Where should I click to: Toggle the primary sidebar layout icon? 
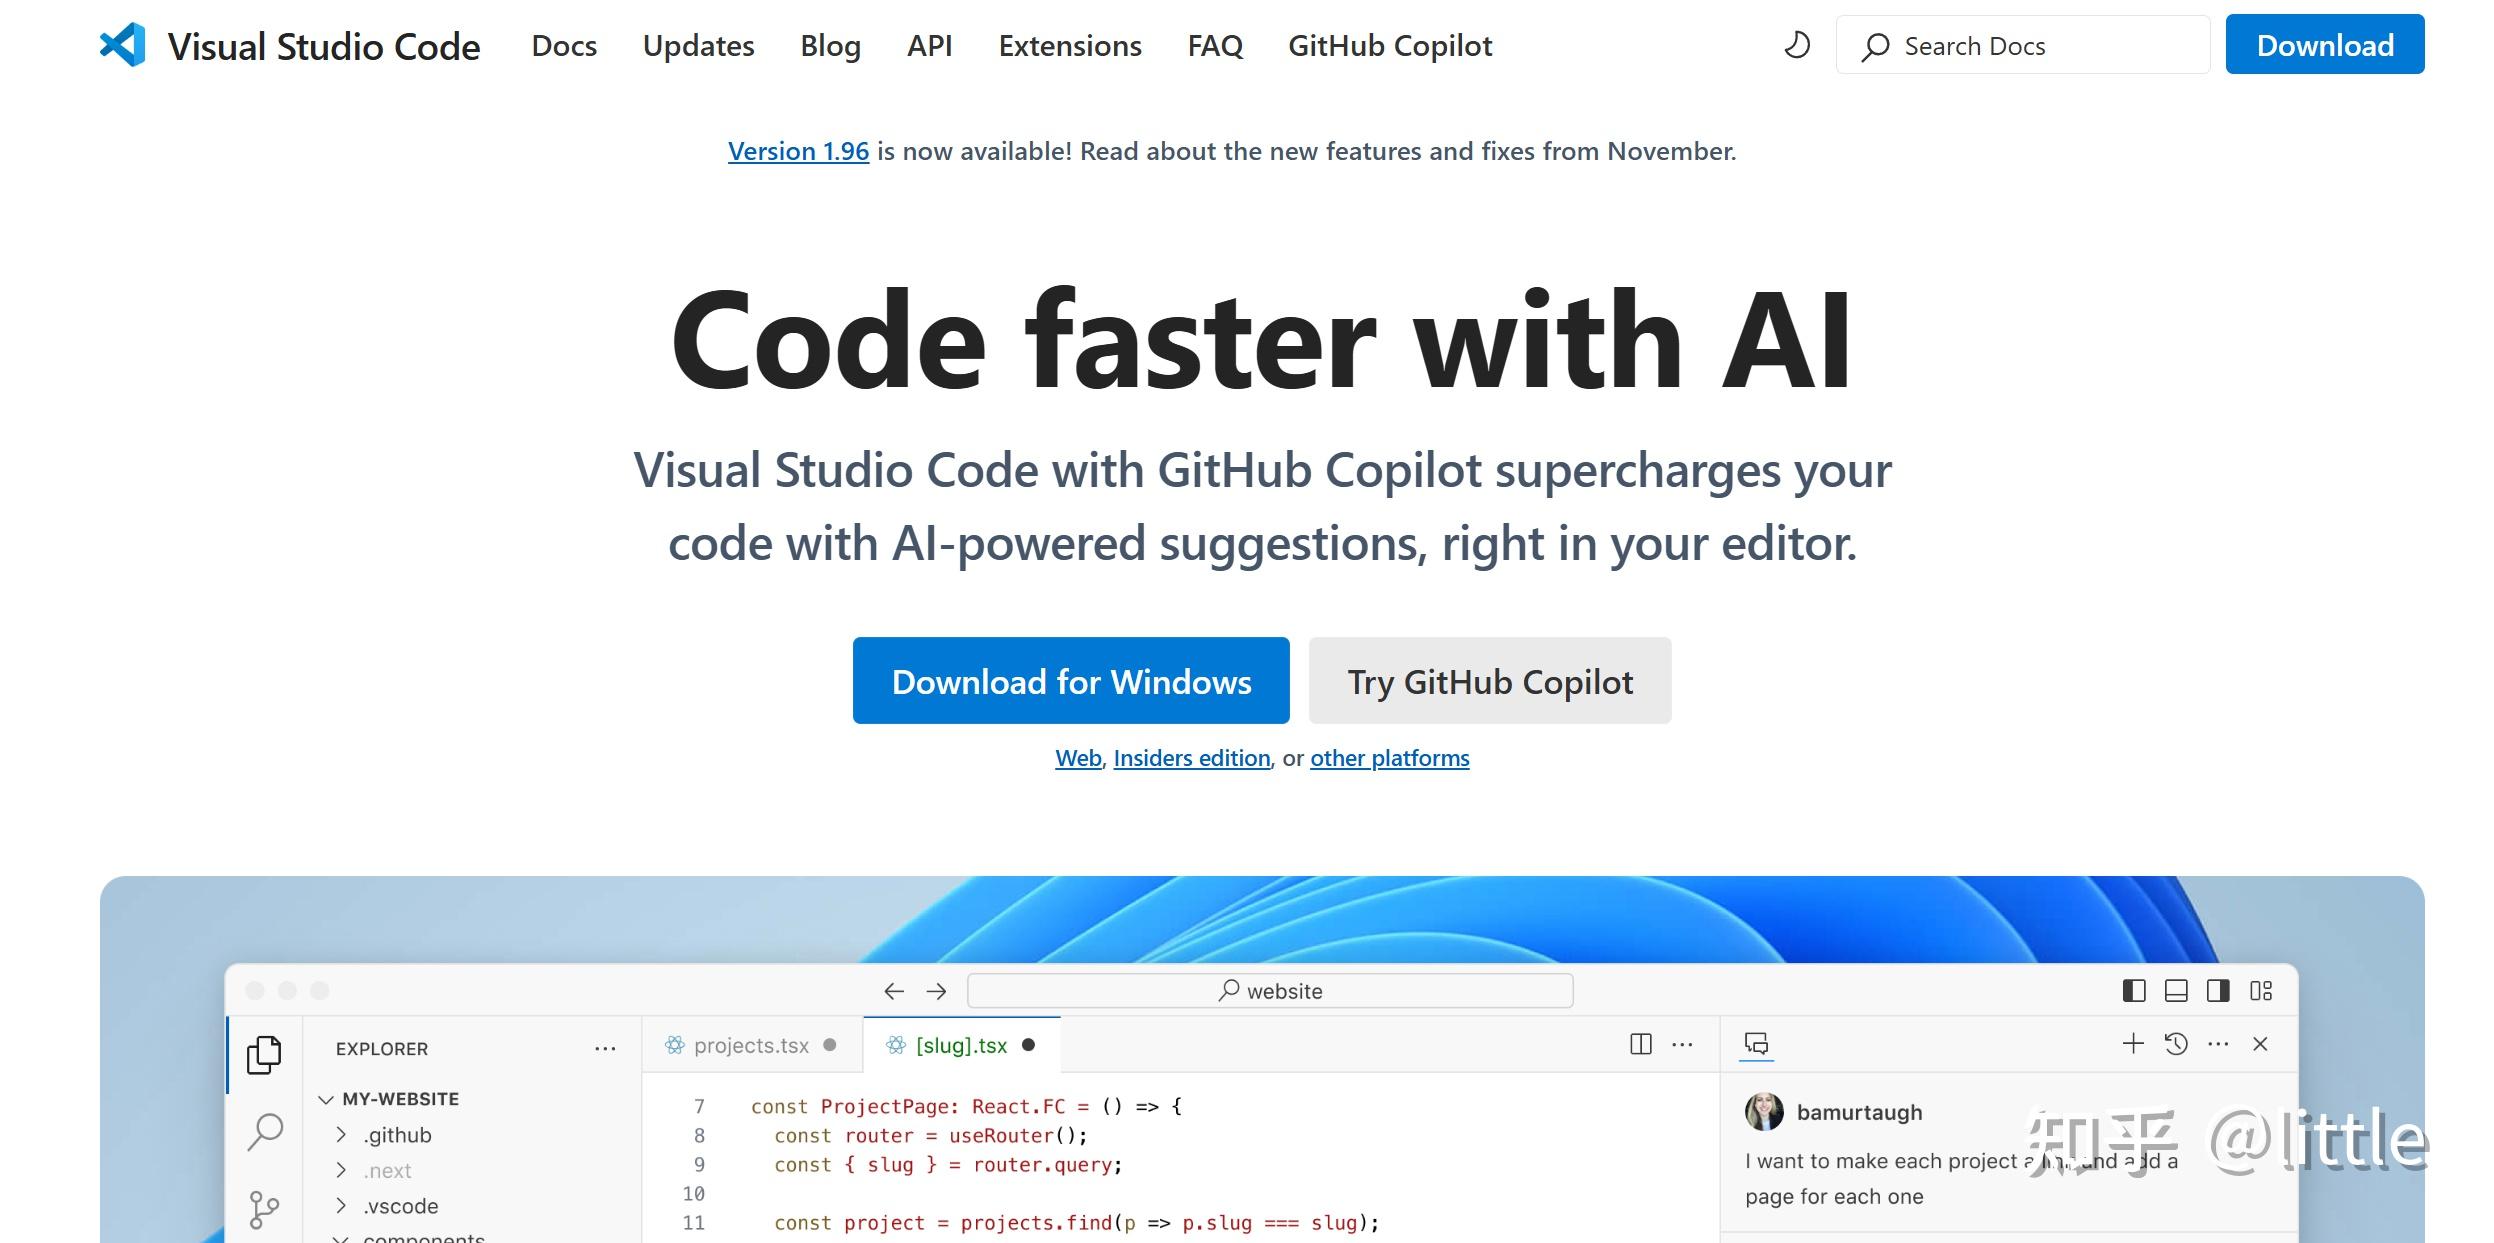coord(2133,990)
